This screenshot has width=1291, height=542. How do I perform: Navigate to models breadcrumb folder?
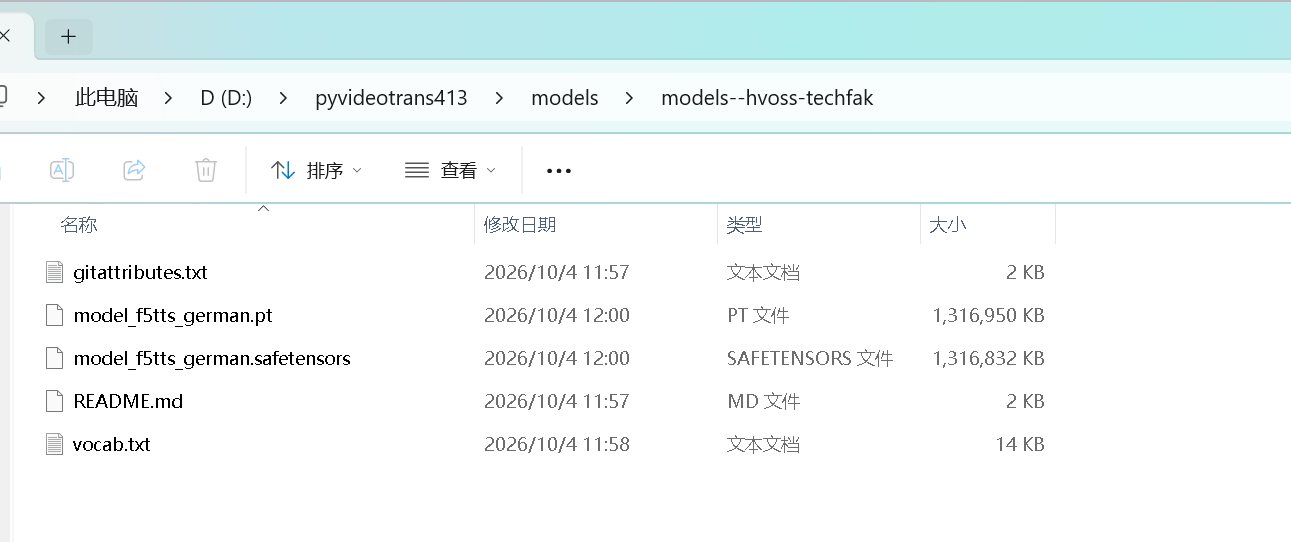click(565, 98)
